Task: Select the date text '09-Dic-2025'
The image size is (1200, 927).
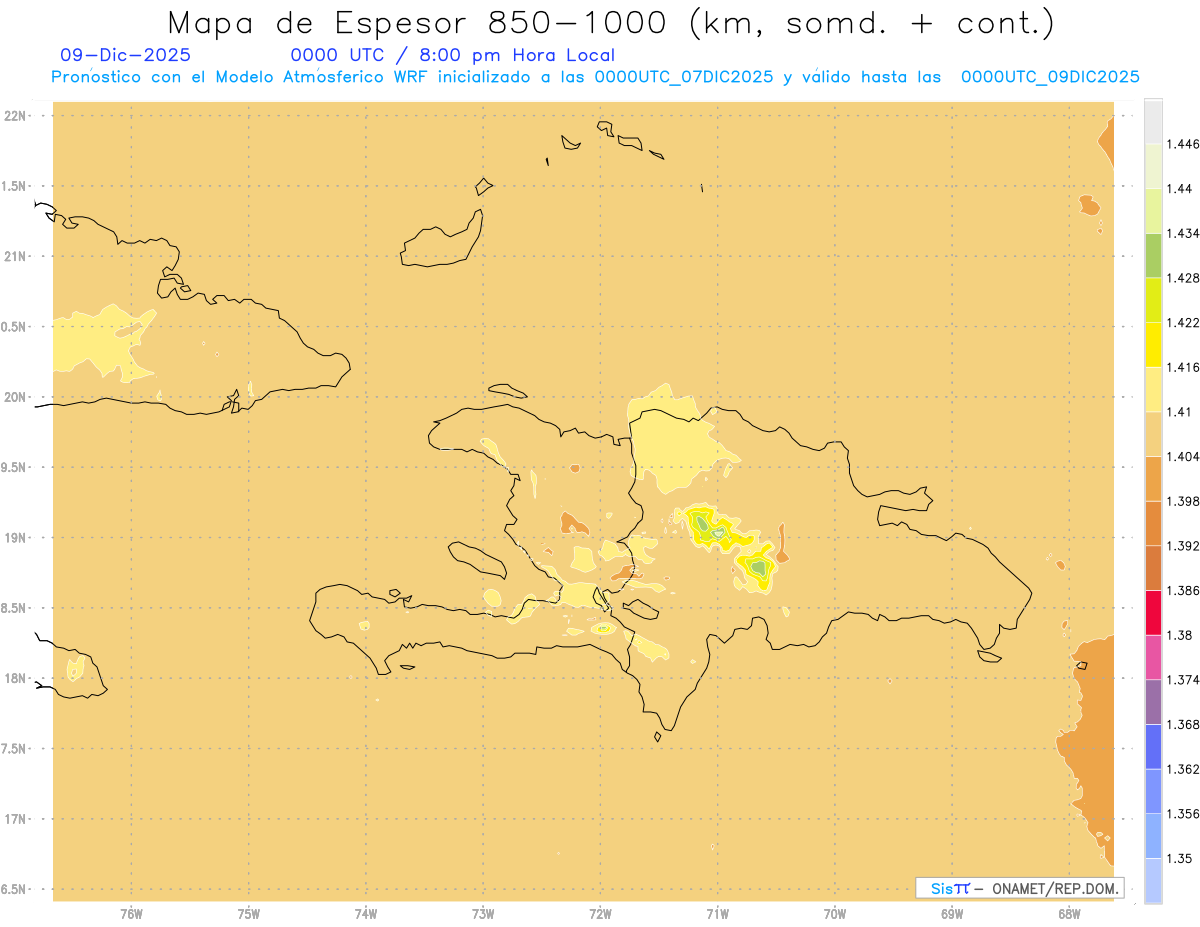Action: pos(126,55)
